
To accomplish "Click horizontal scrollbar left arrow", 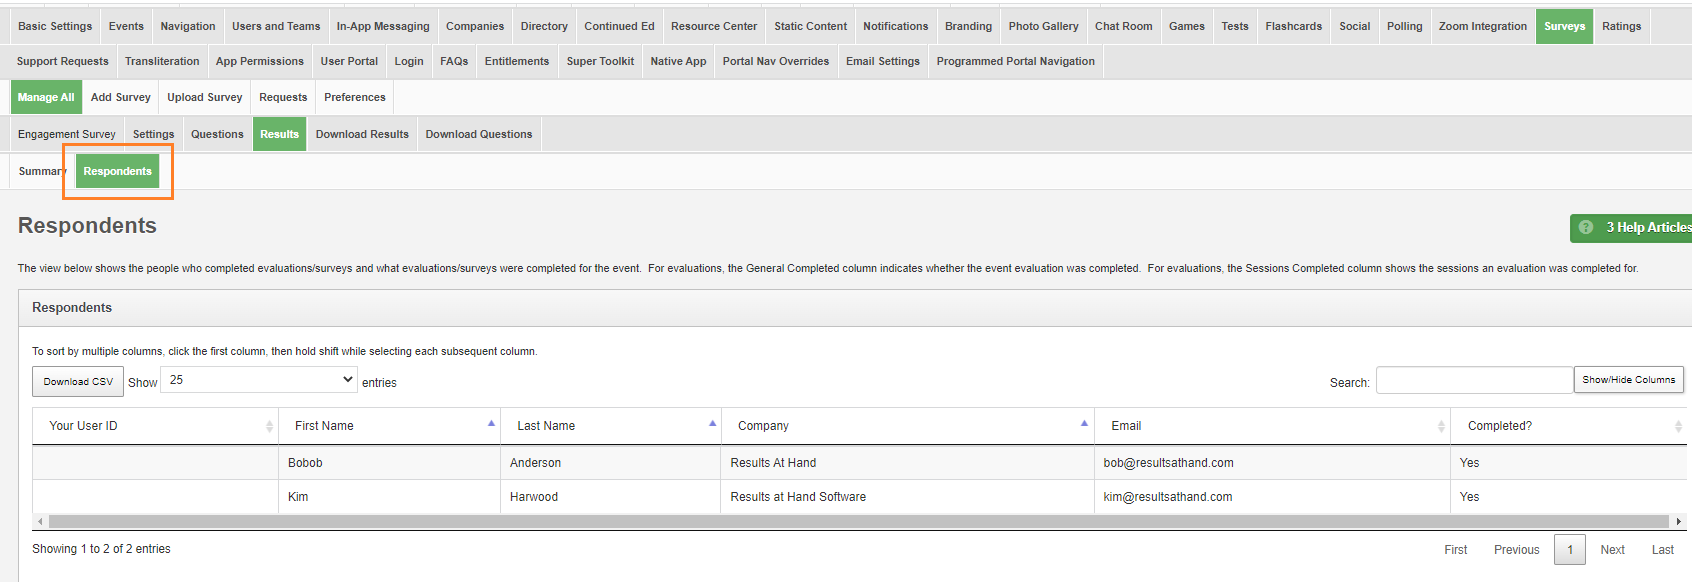I will pos(40,522).
